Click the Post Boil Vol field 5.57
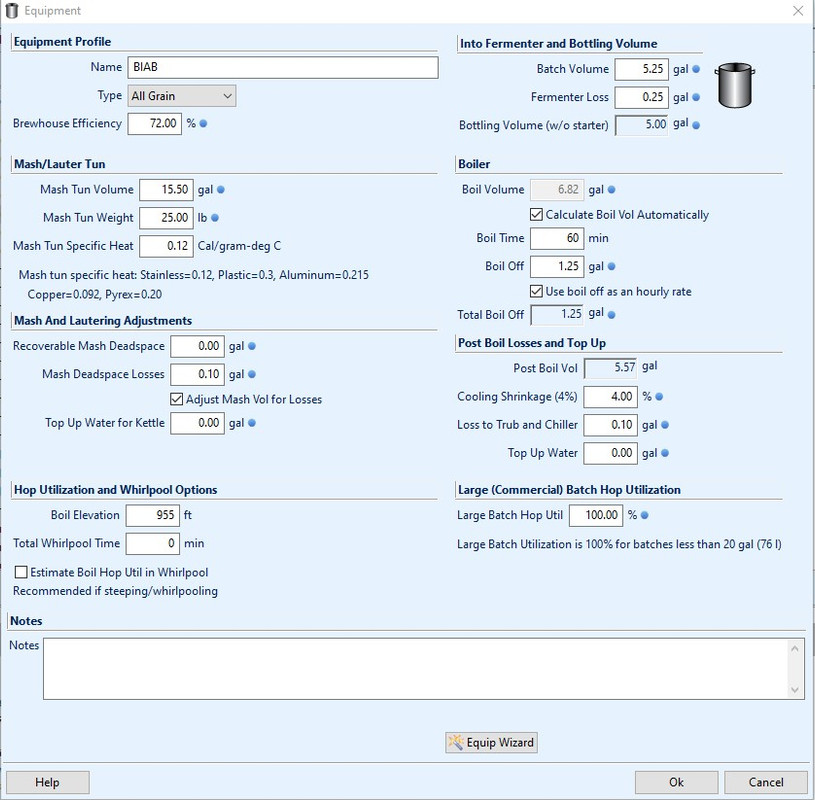 click(611, 368)
